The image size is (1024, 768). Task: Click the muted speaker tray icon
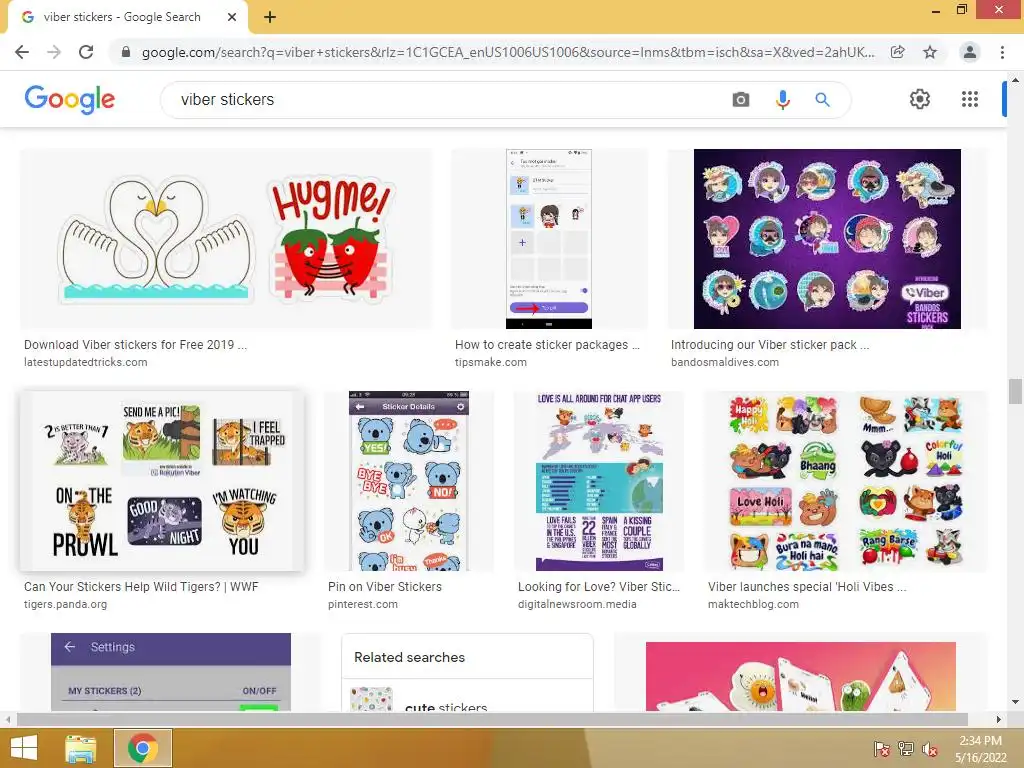(929, 748)
